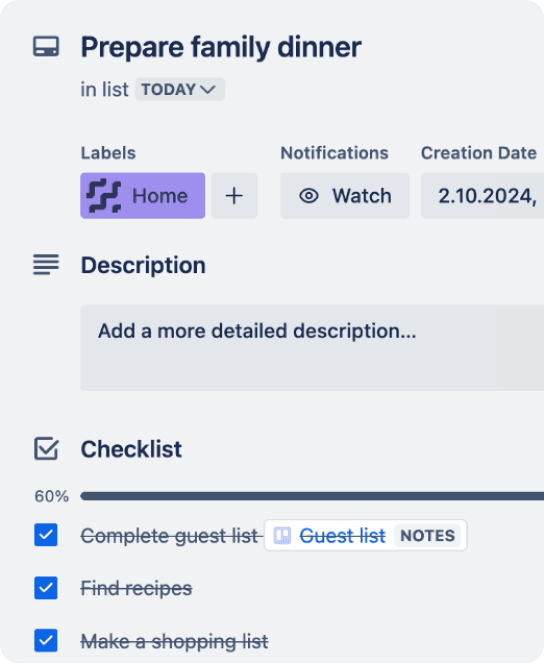The width and height of the screenshot is (544, 664).
Task: Click the 60% checklist progress bar
Action: (312, 496)
